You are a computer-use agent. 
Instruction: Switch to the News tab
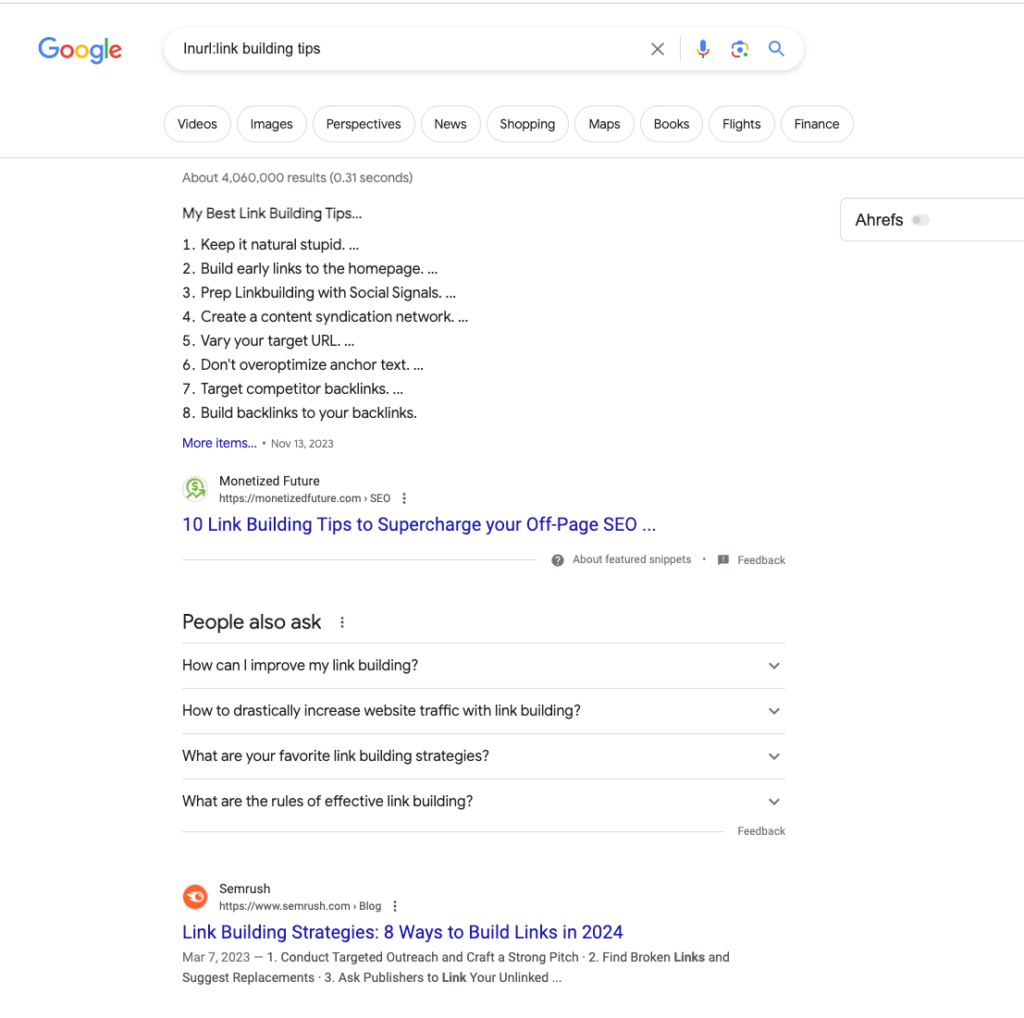(450, 123)
